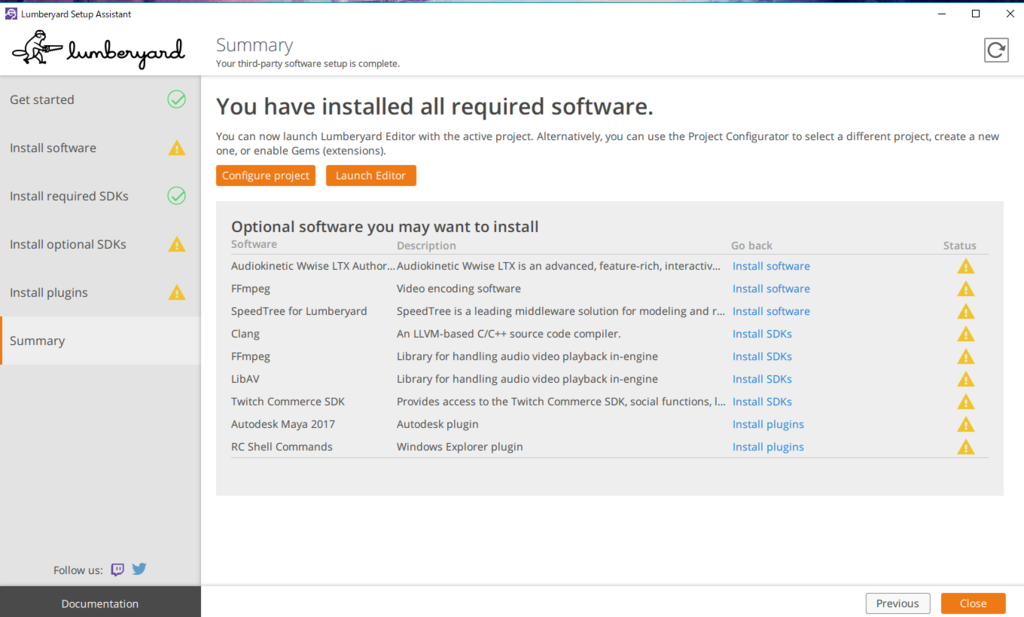This screenshot has width=1024, height=617.
Task: Click the warning icon beside Install plugins step
Action: click(x=176, y=293)
